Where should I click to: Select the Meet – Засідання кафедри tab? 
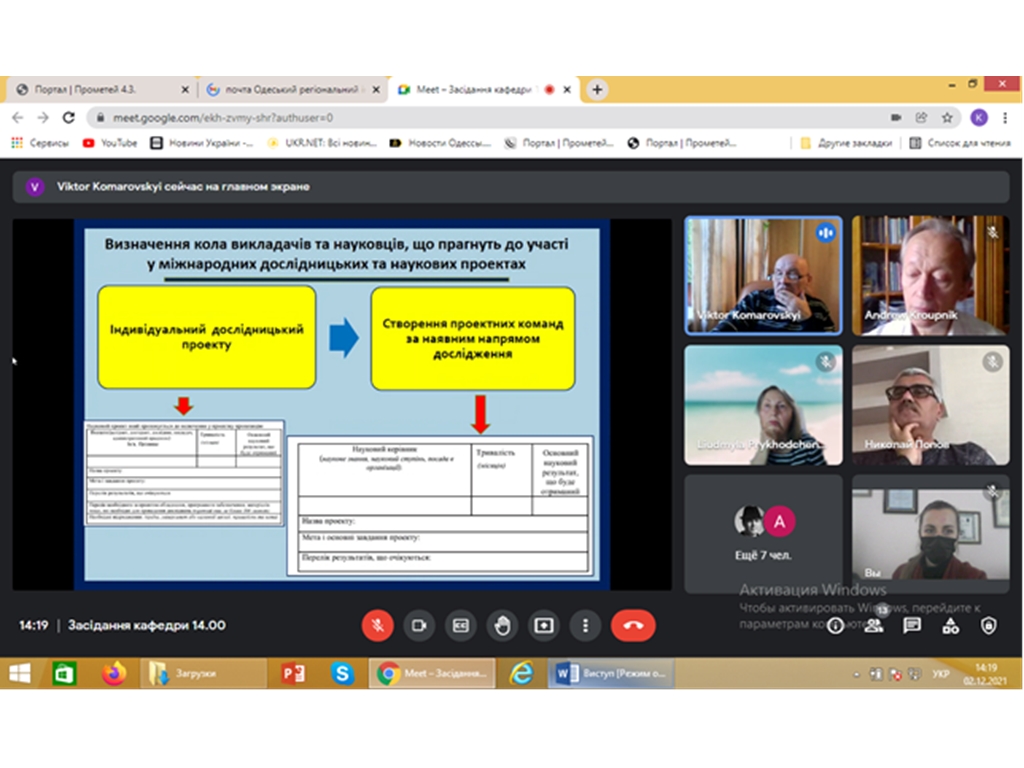pos(482,89)
